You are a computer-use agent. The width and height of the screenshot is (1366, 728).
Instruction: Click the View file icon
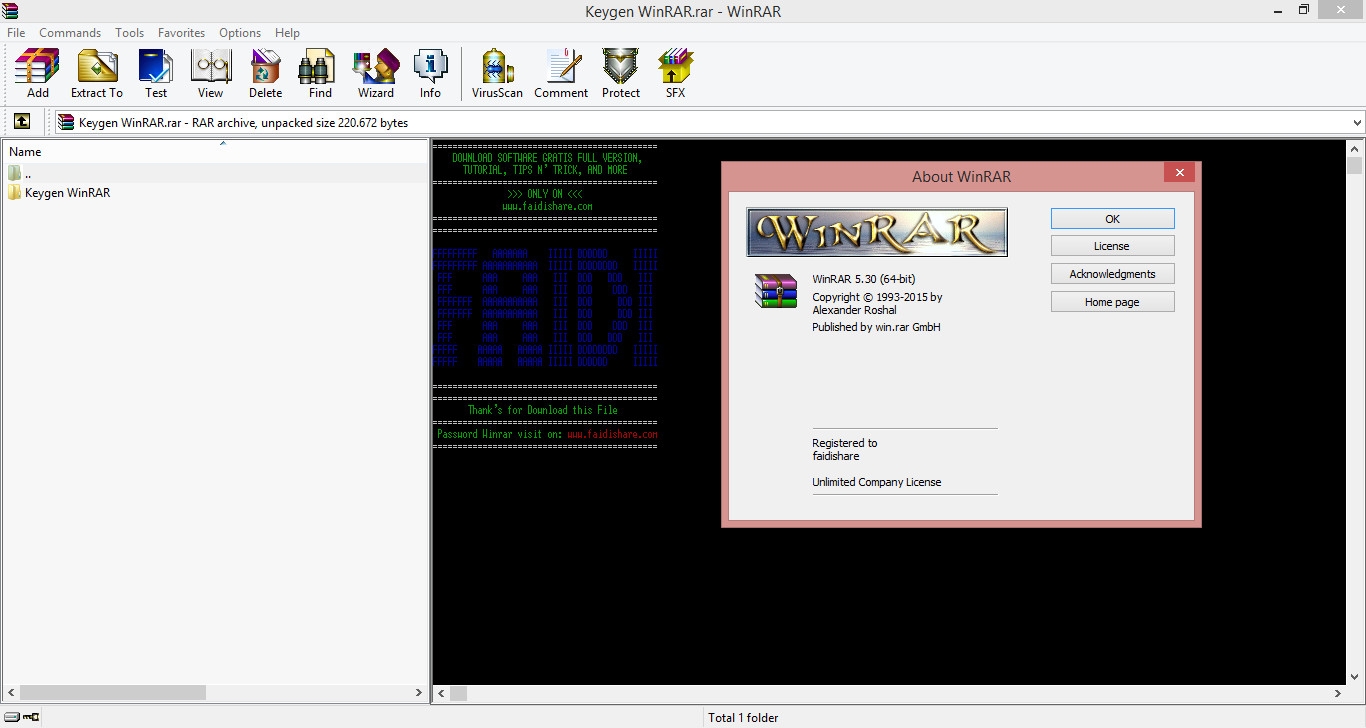210,70
